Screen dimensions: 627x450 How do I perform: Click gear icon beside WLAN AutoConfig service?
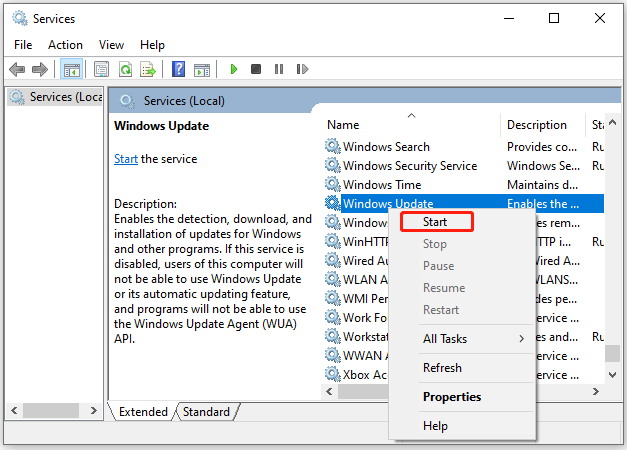pos(332,279)
